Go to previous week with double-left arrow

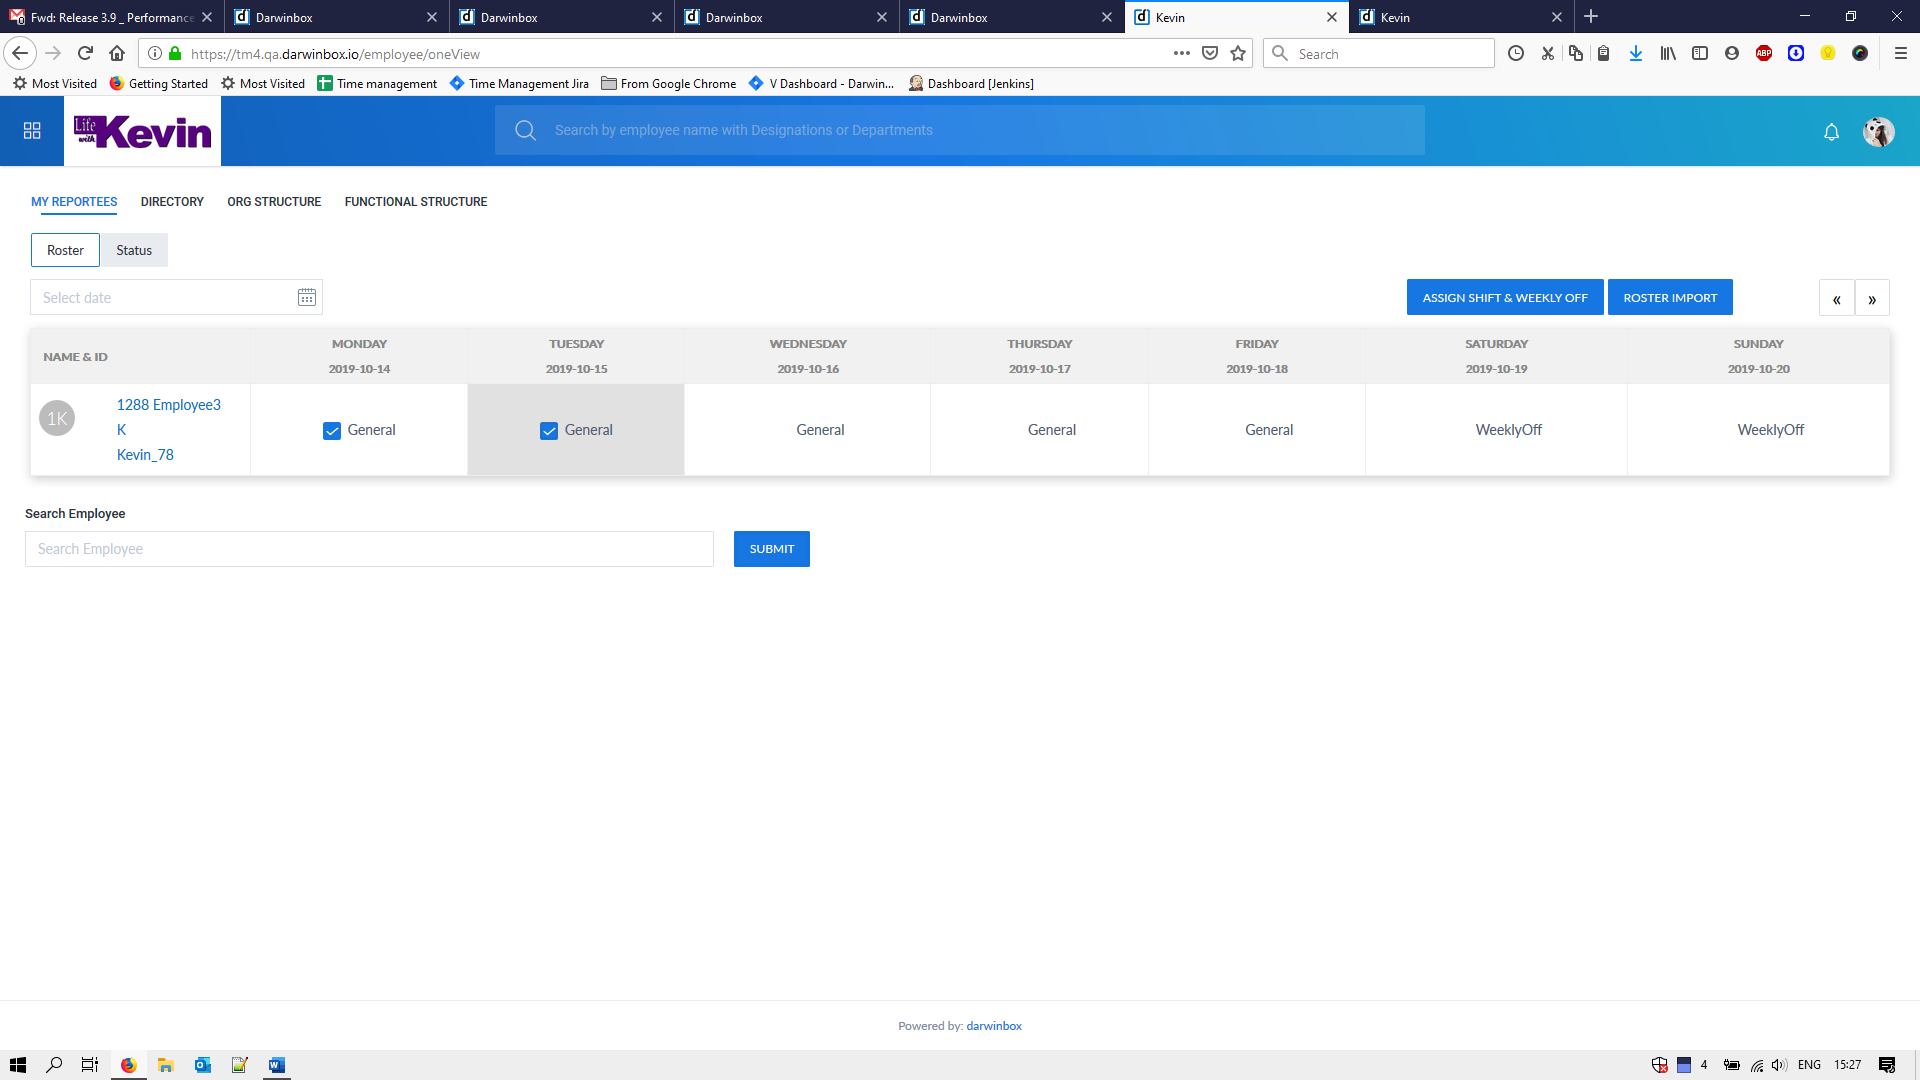[x=1836, y=299]
